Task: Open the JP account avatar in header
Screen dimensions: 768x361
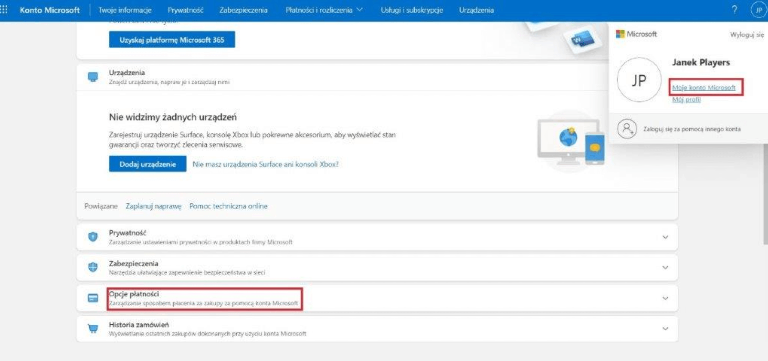Action: click(x=760, y=10)
